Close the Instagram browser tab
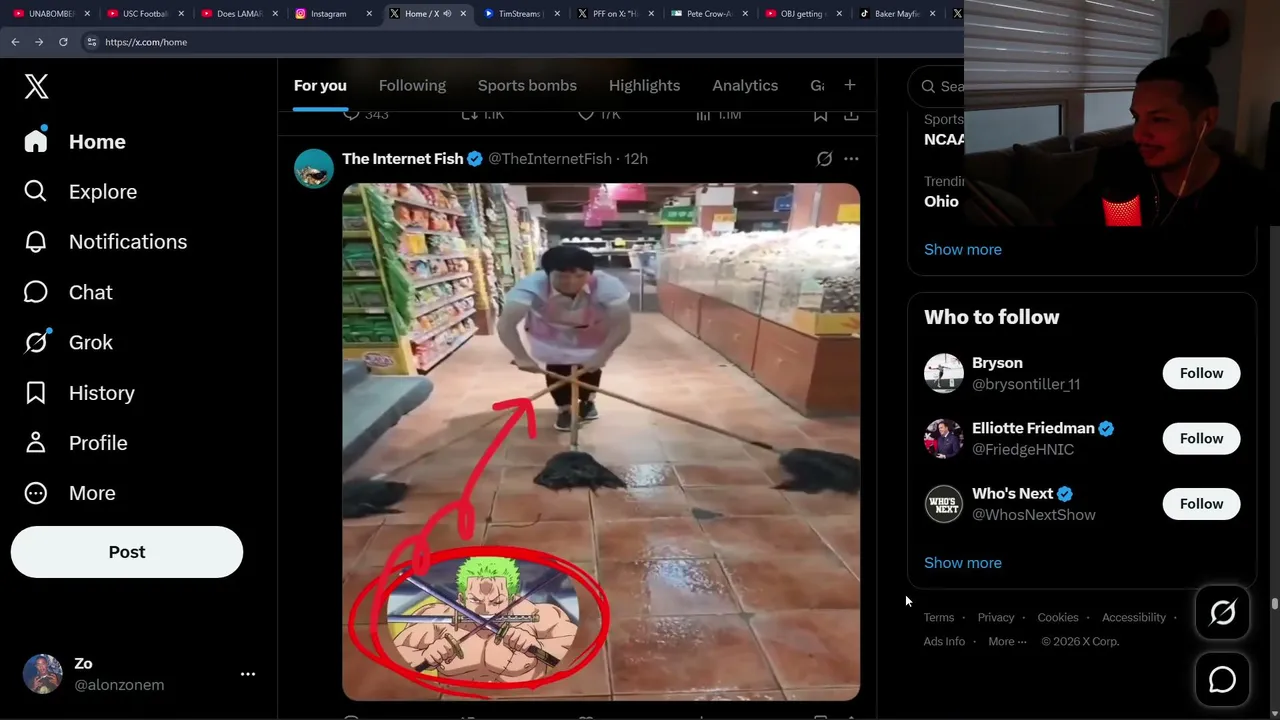1280x720 pixels. [369, 14]
